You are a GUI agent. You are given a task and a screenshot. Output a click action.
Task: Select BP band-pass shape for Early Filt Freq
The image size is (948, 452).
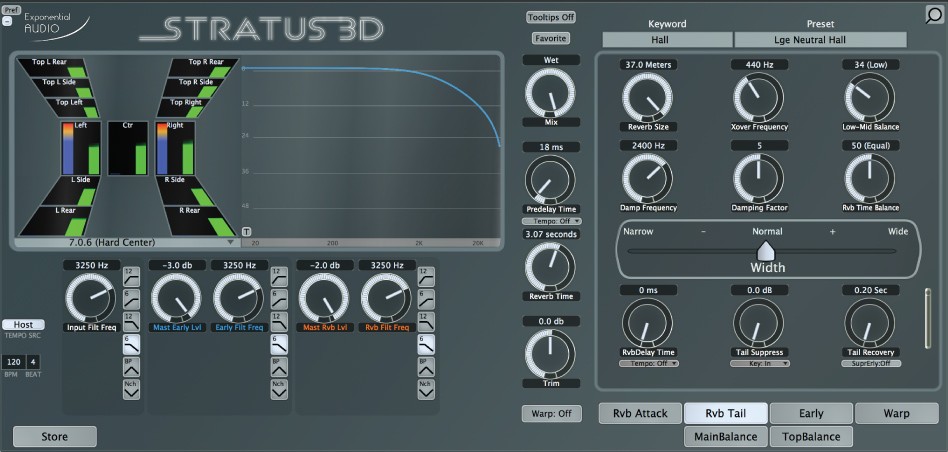click(279, 367)
